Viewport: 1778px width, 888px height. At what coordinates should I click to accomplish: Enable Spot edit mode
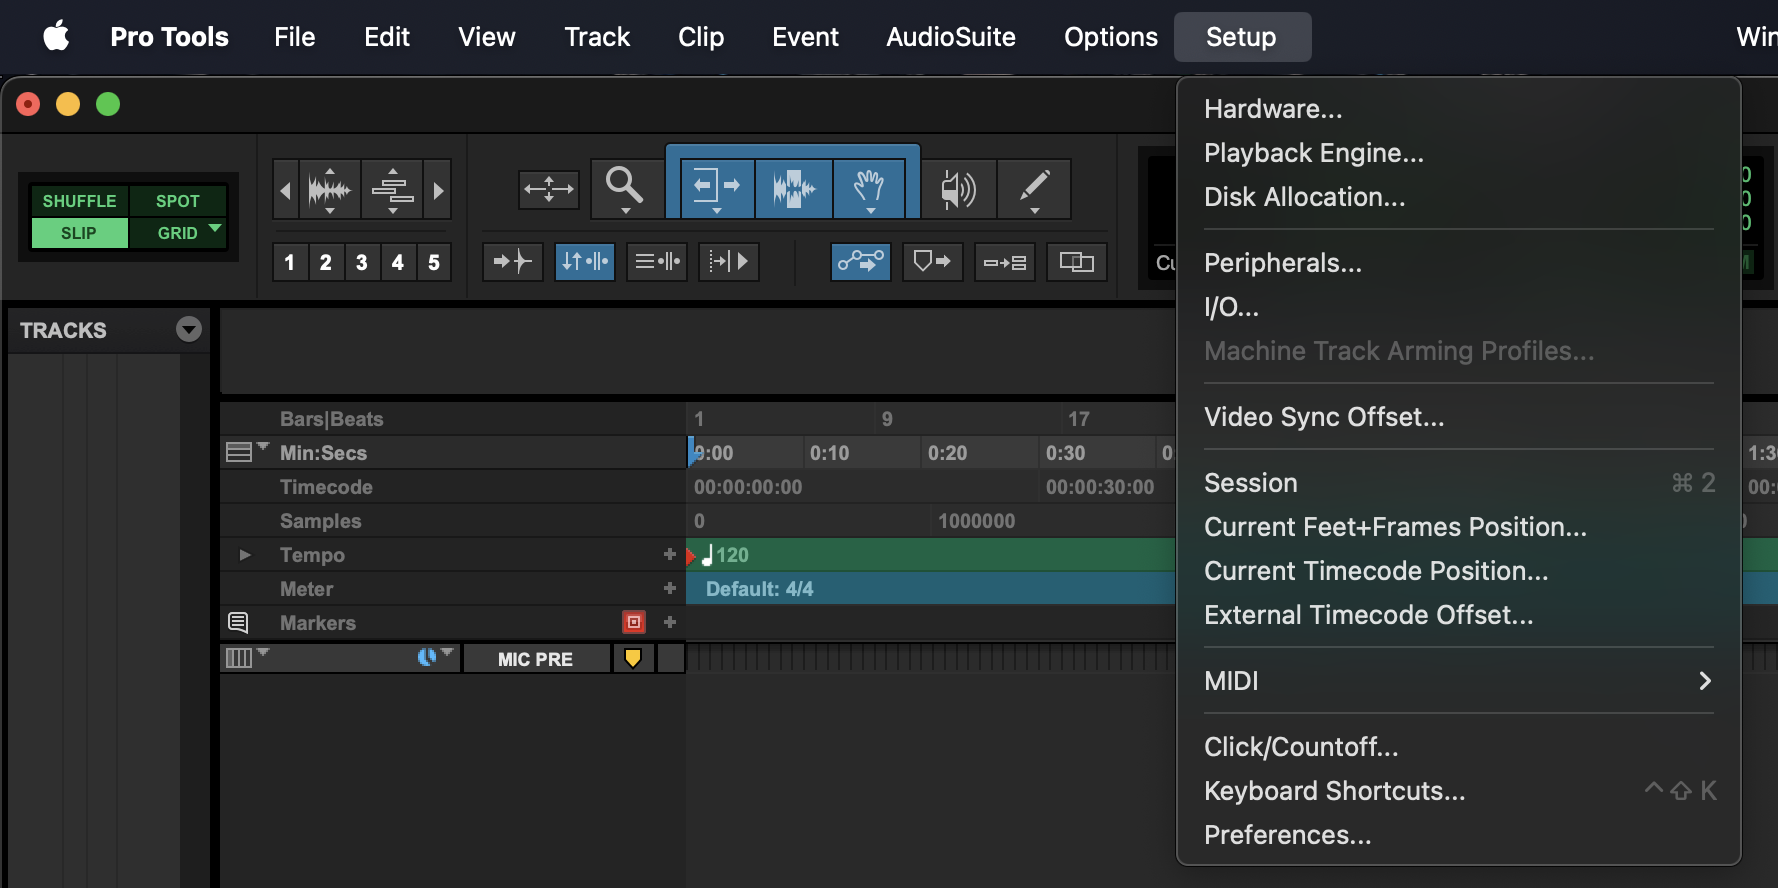pyautogui.click(x=178, y=201)
